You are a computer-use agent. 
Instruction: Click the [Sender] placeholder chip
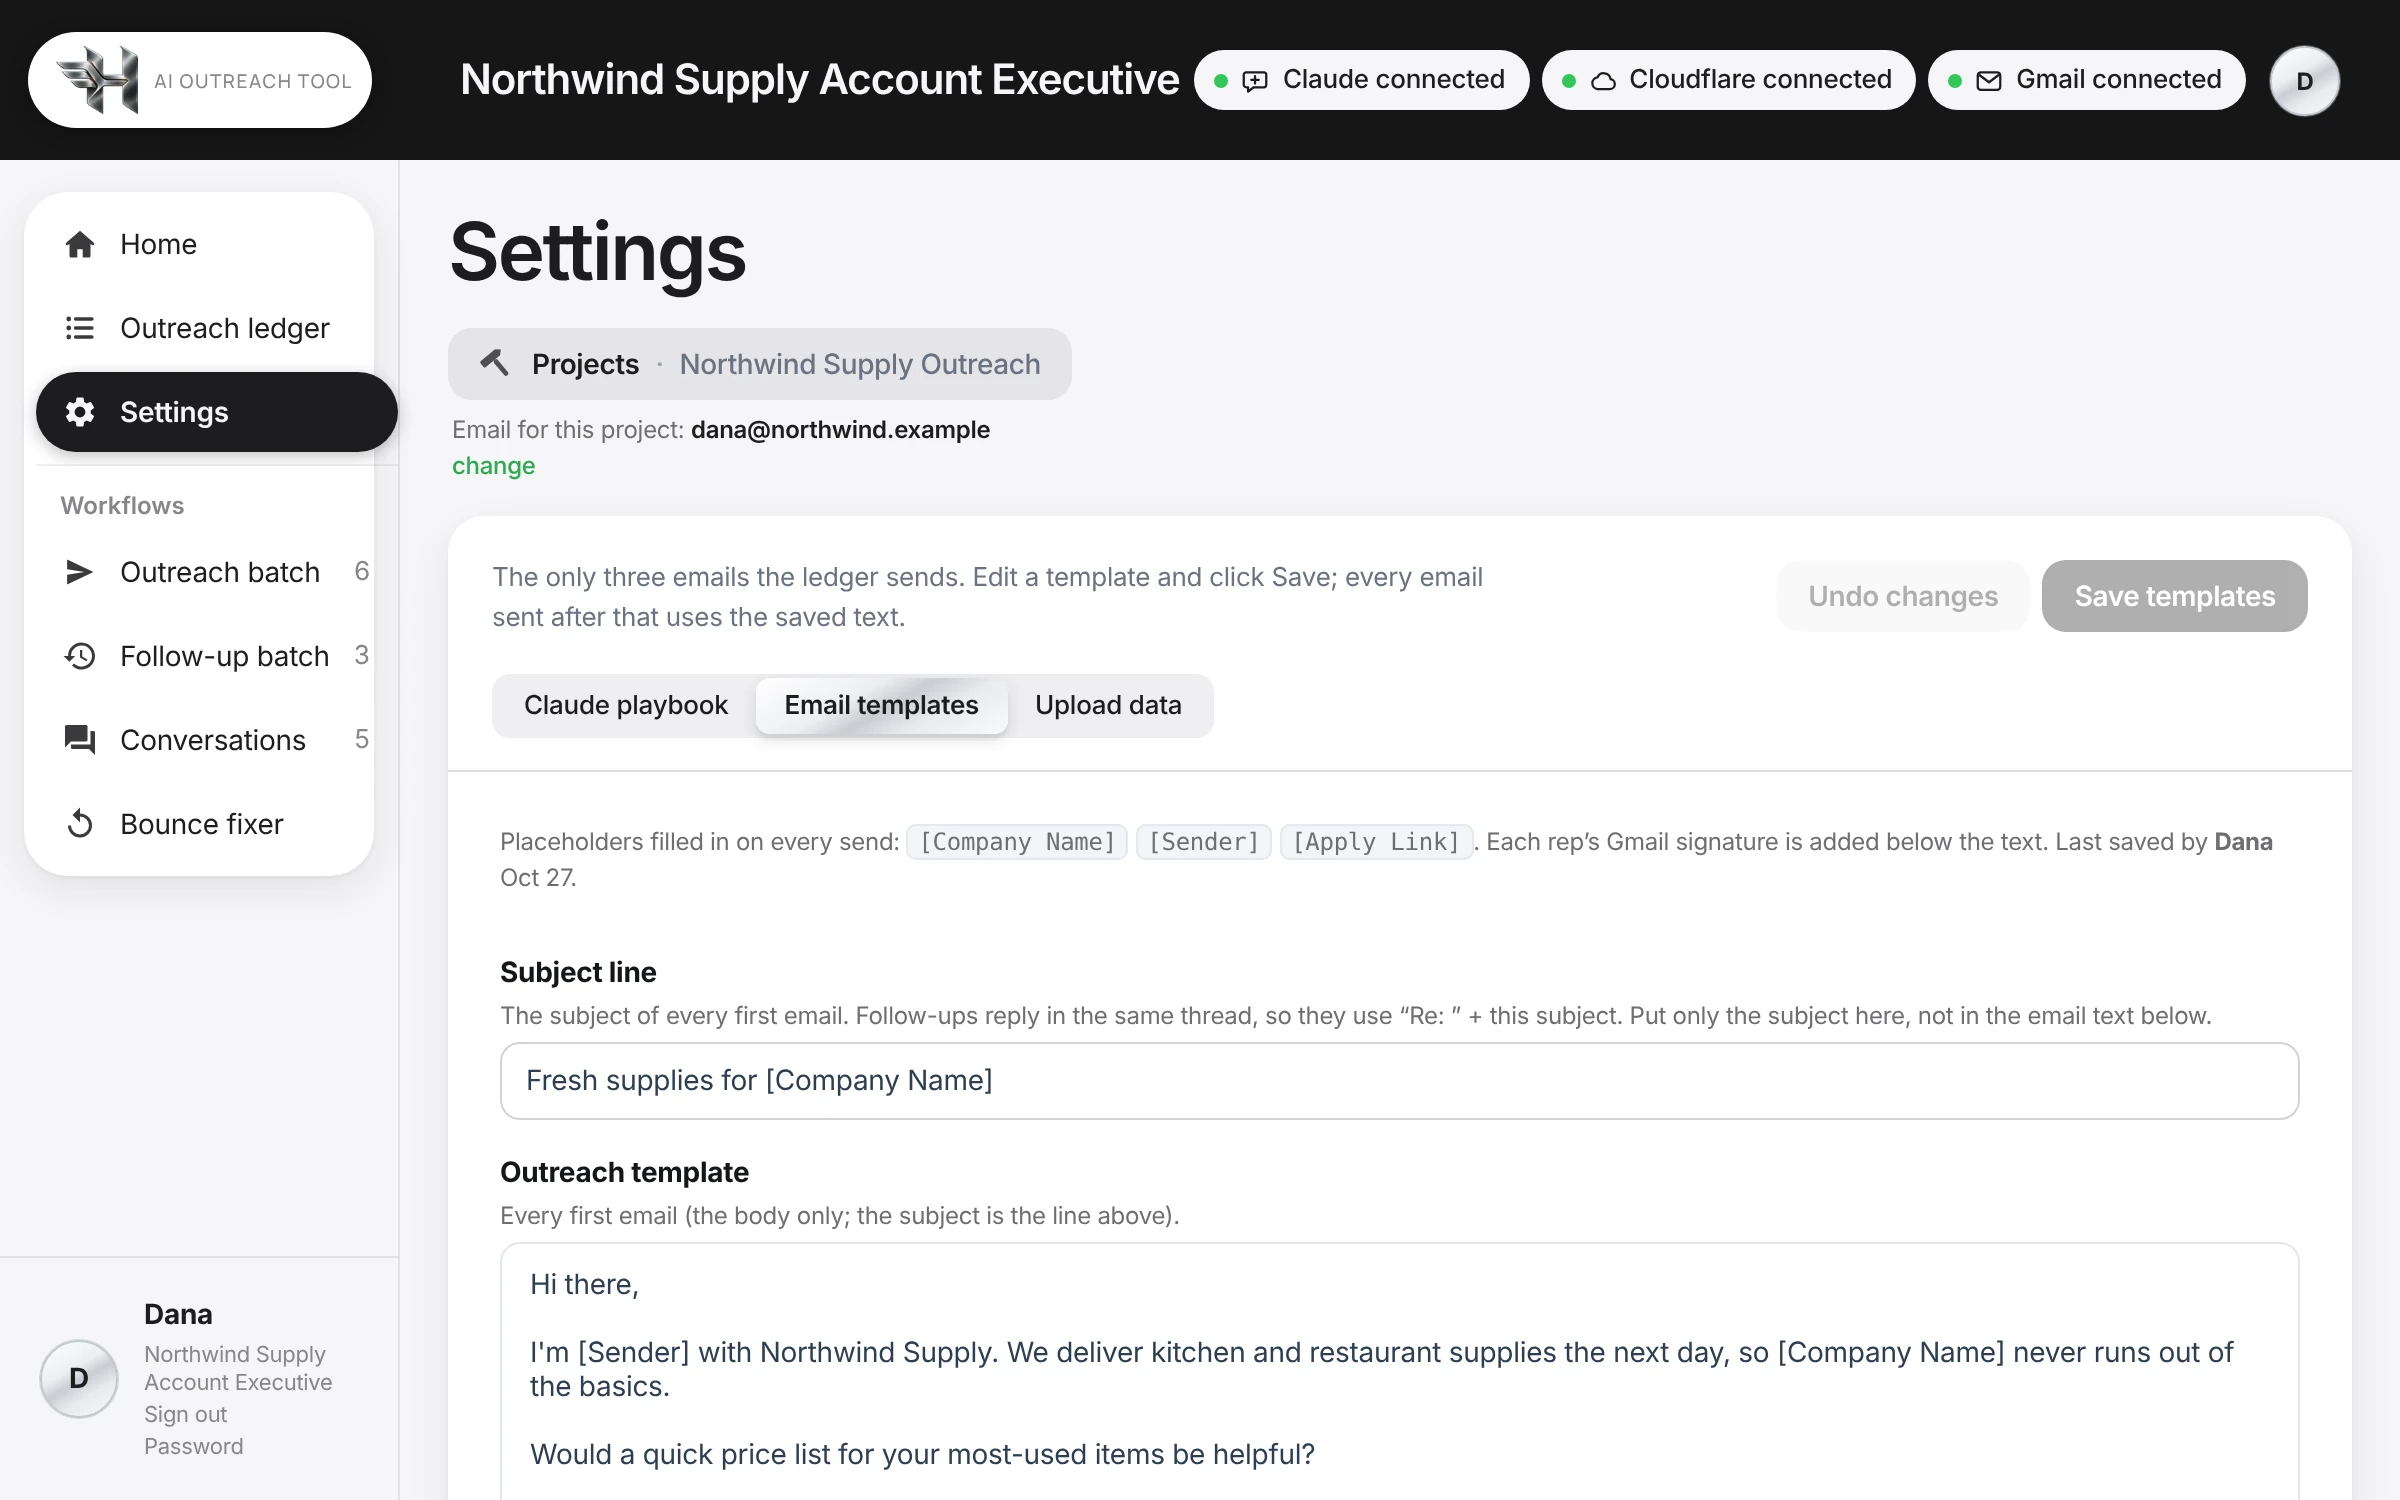point(1203,842)
